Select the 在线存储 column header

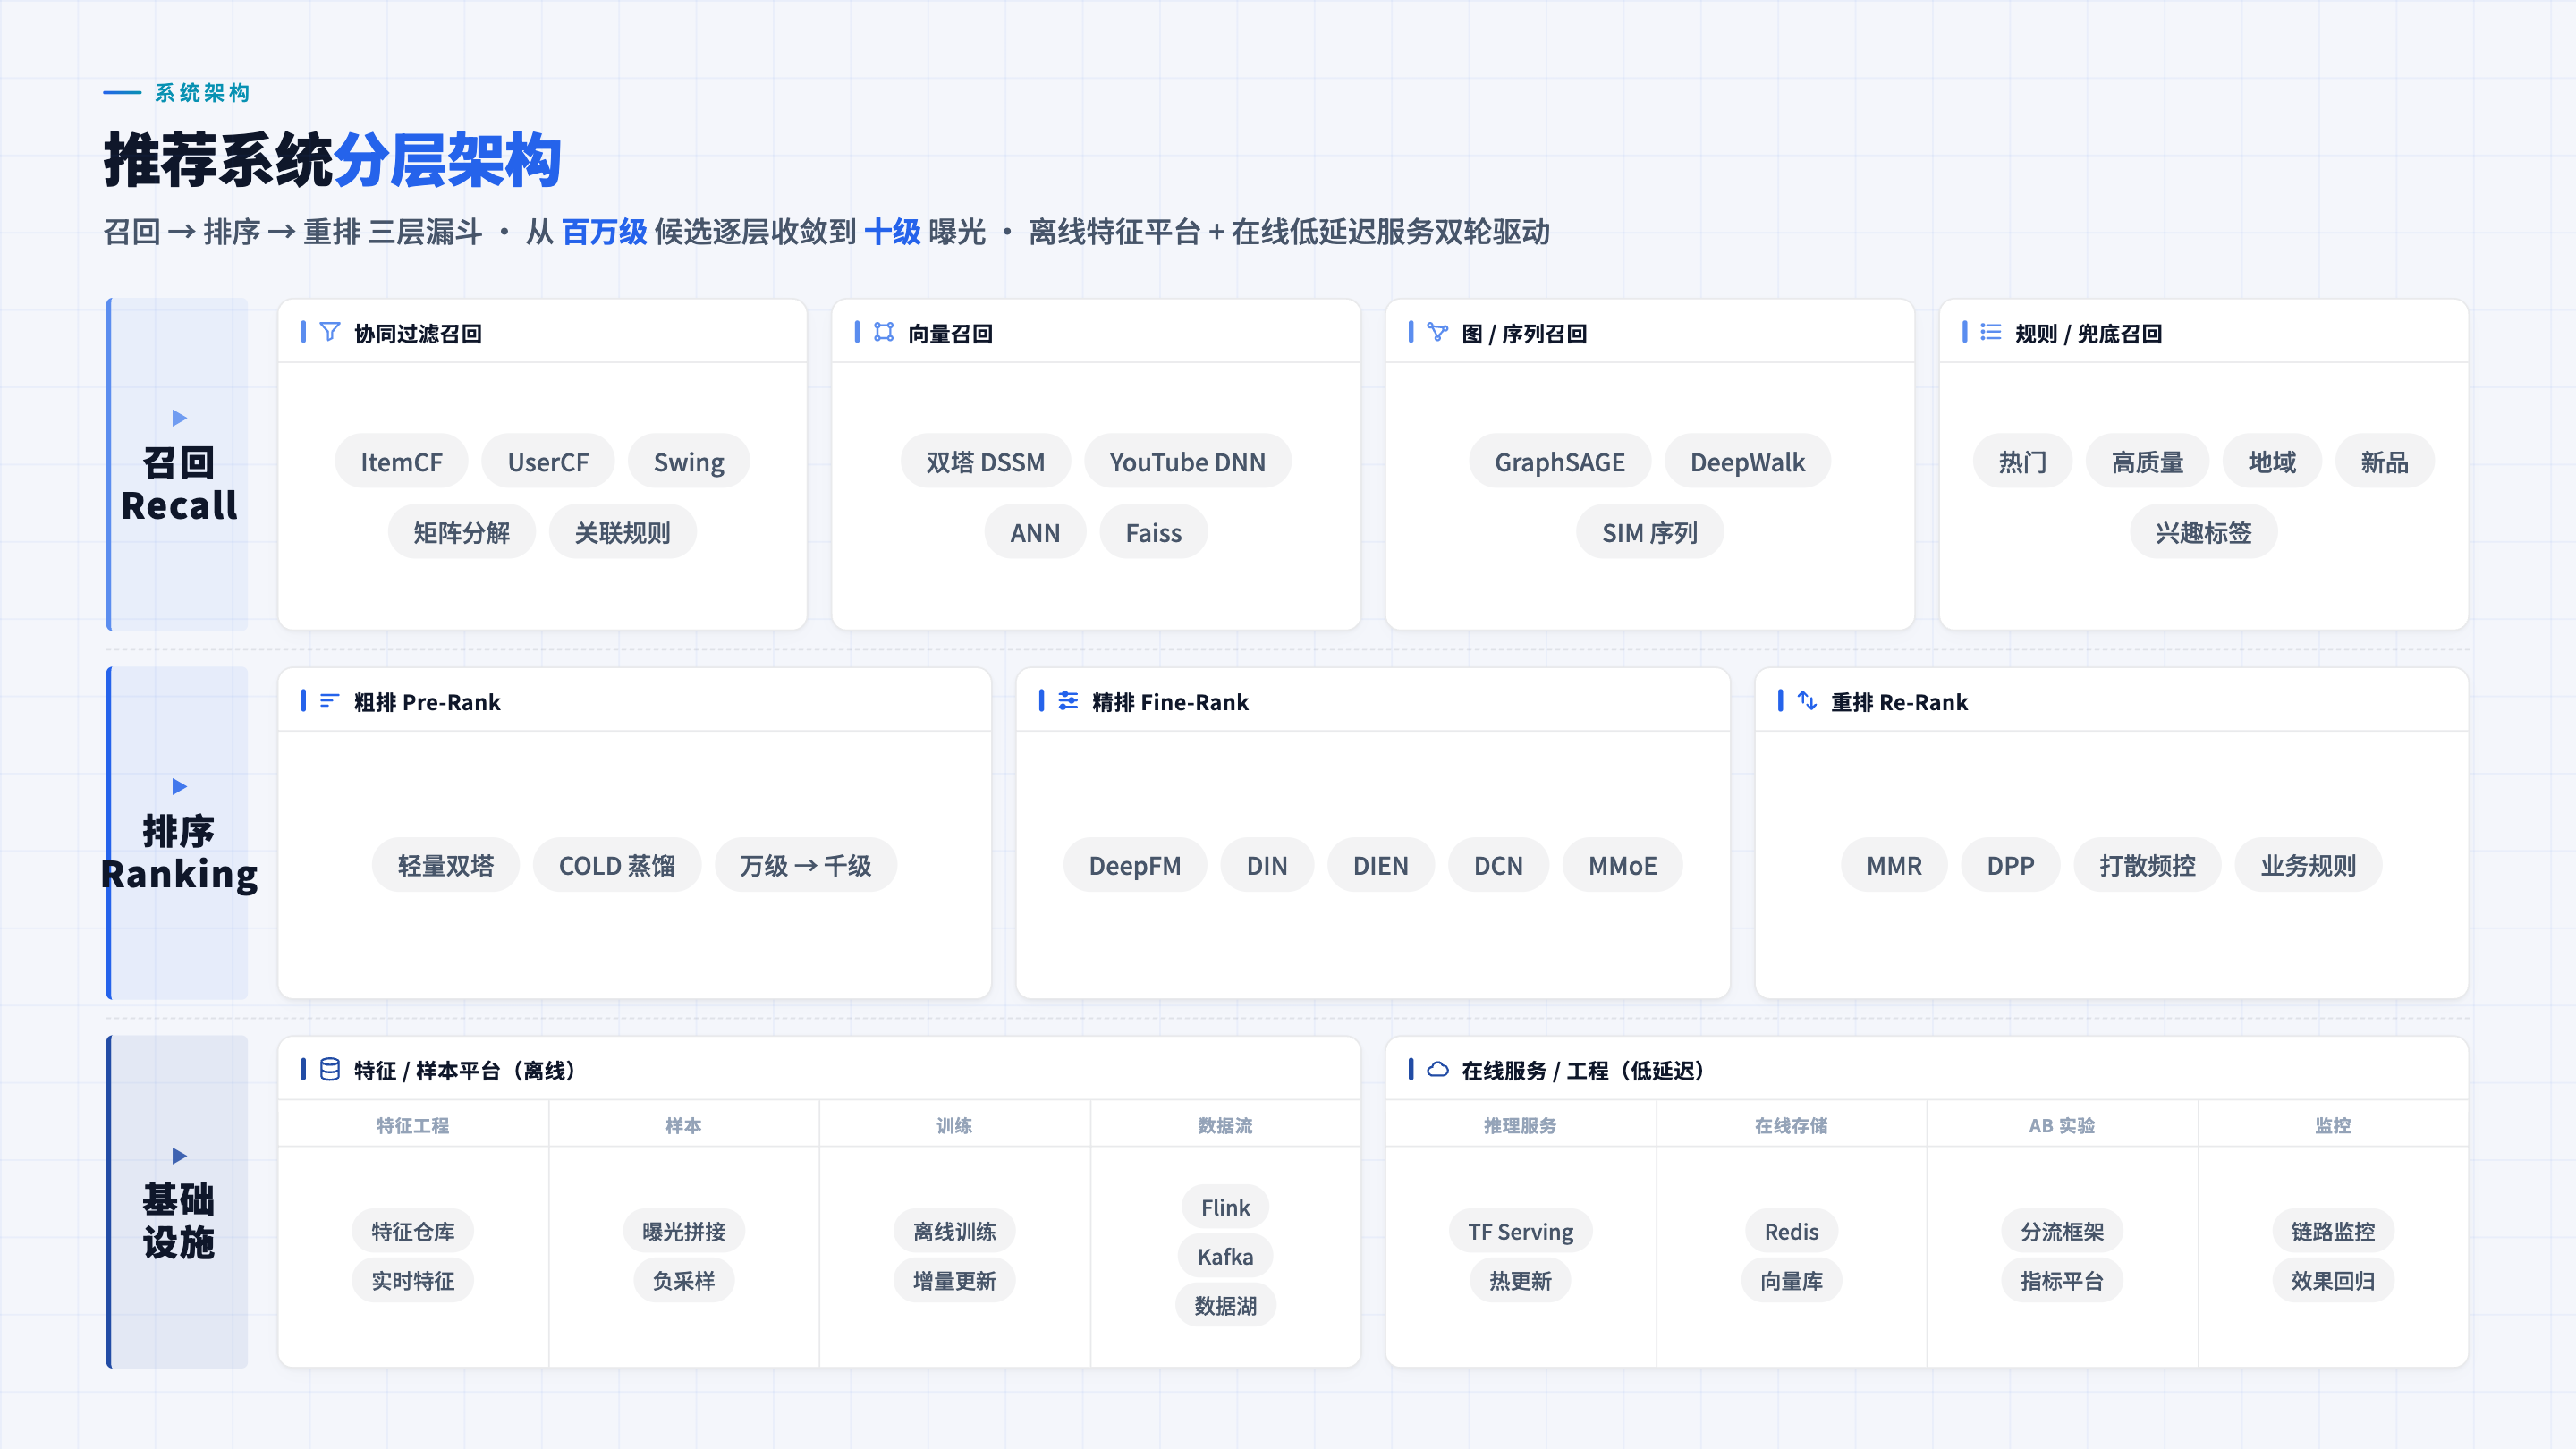pos(1792,1126)
